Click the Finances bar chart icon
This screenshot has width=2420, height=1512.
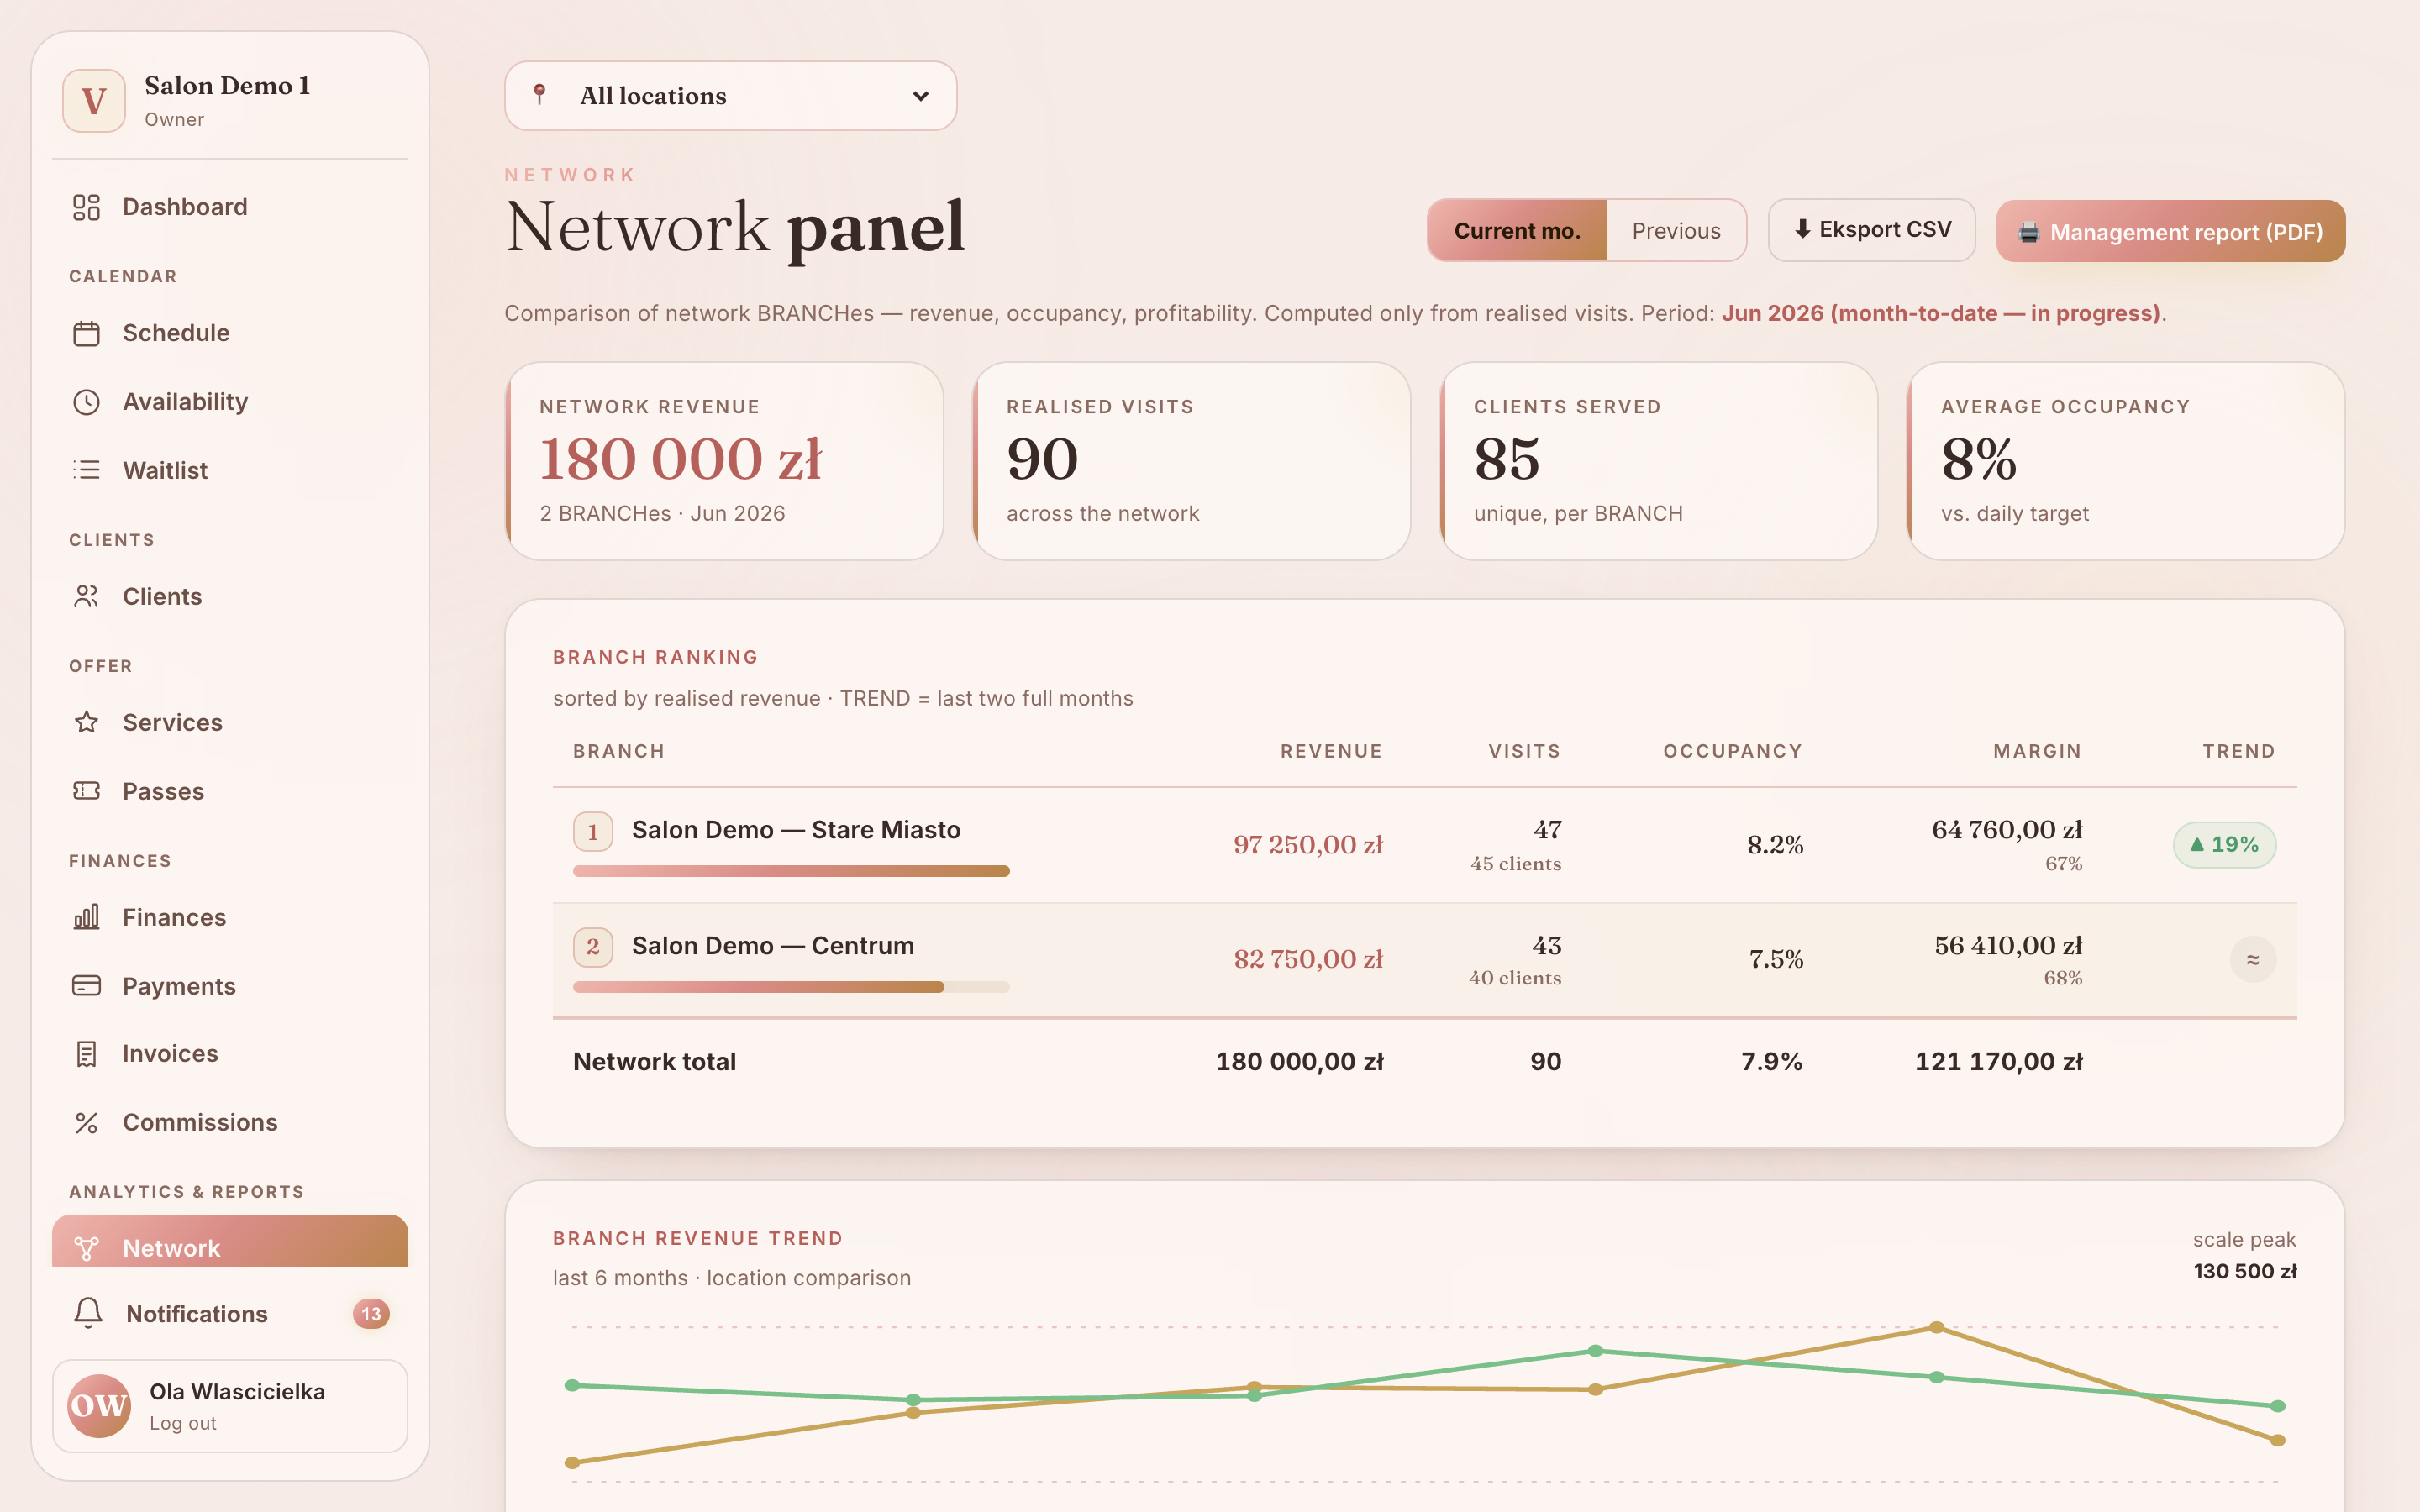tap(87, 917)
